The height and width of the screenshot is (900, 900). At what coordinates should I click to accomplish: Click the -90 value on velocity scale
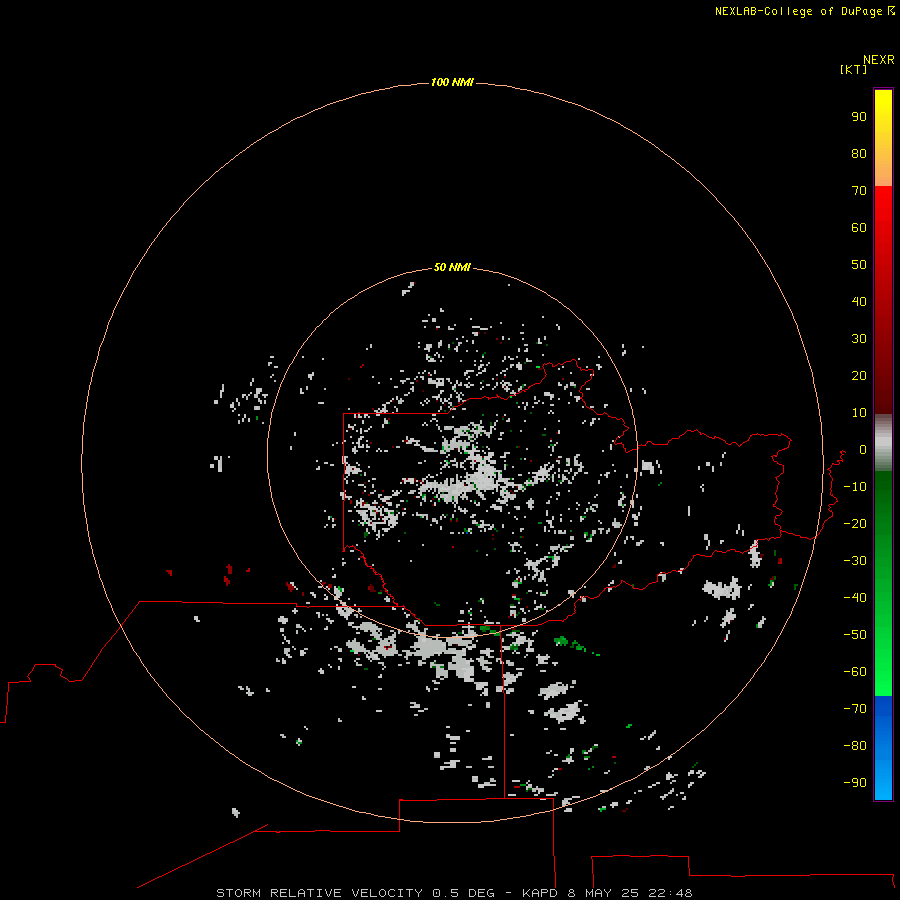point(855,783)
